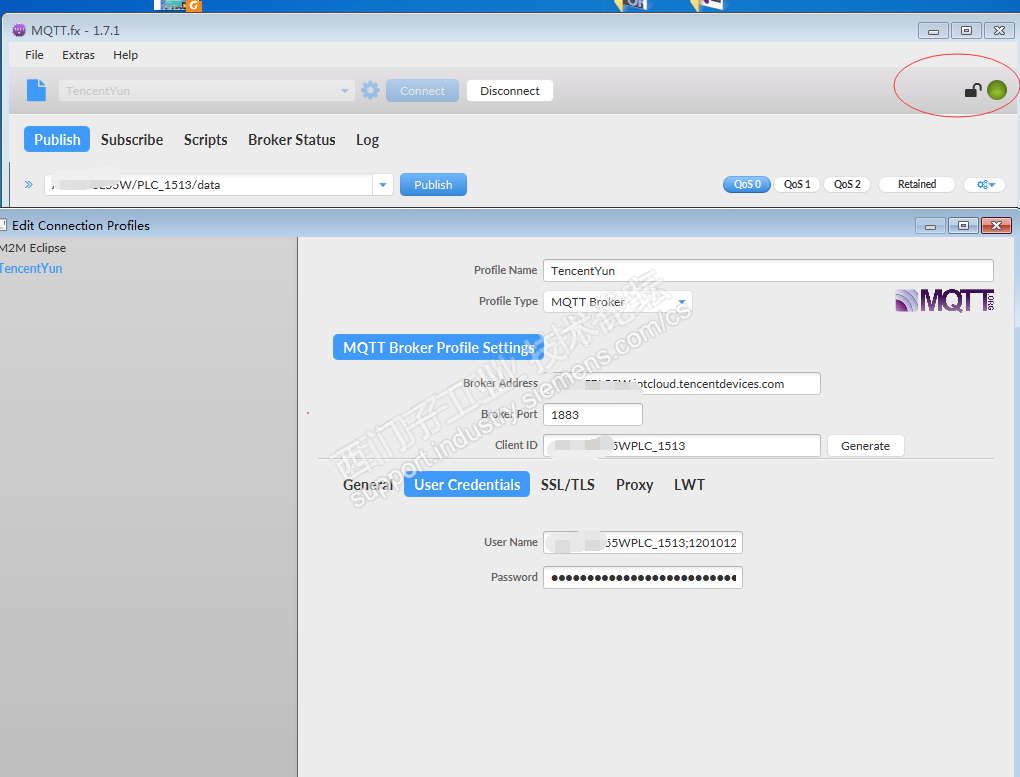Close the Edit Connection Profiles window
Image resolution: width=1020 pixels, height=777 pixels.
(996, 226)
